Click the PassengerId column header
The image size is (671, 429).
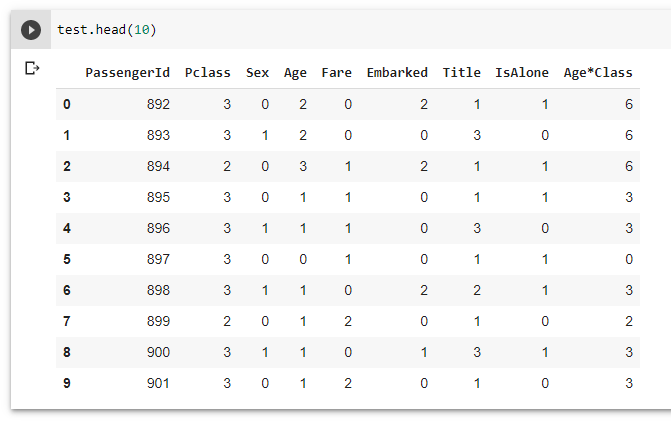click(x=127, y=73)
